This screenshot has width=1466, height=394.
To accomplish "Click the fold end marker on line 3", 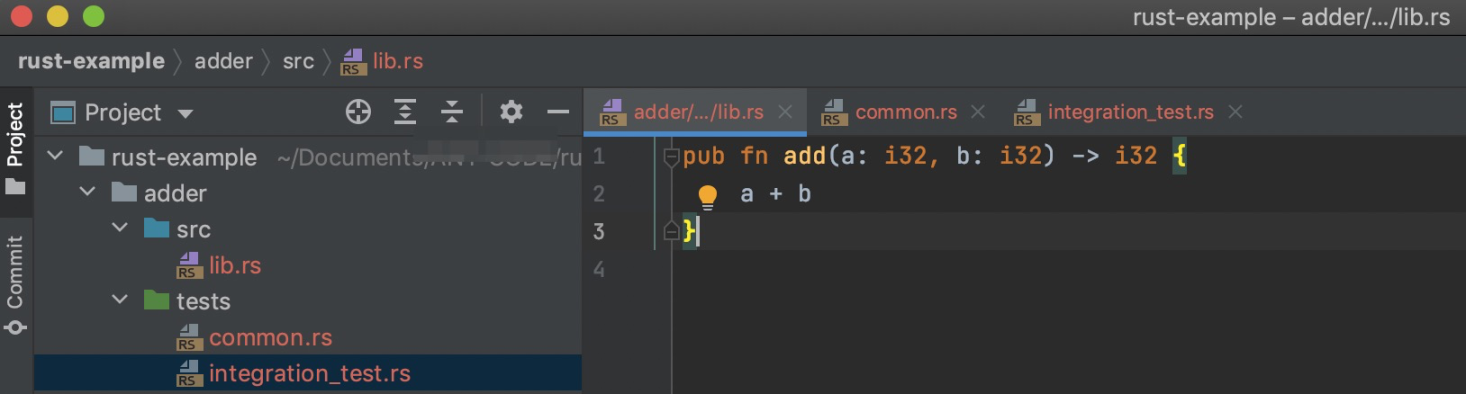I will point(671,232).
